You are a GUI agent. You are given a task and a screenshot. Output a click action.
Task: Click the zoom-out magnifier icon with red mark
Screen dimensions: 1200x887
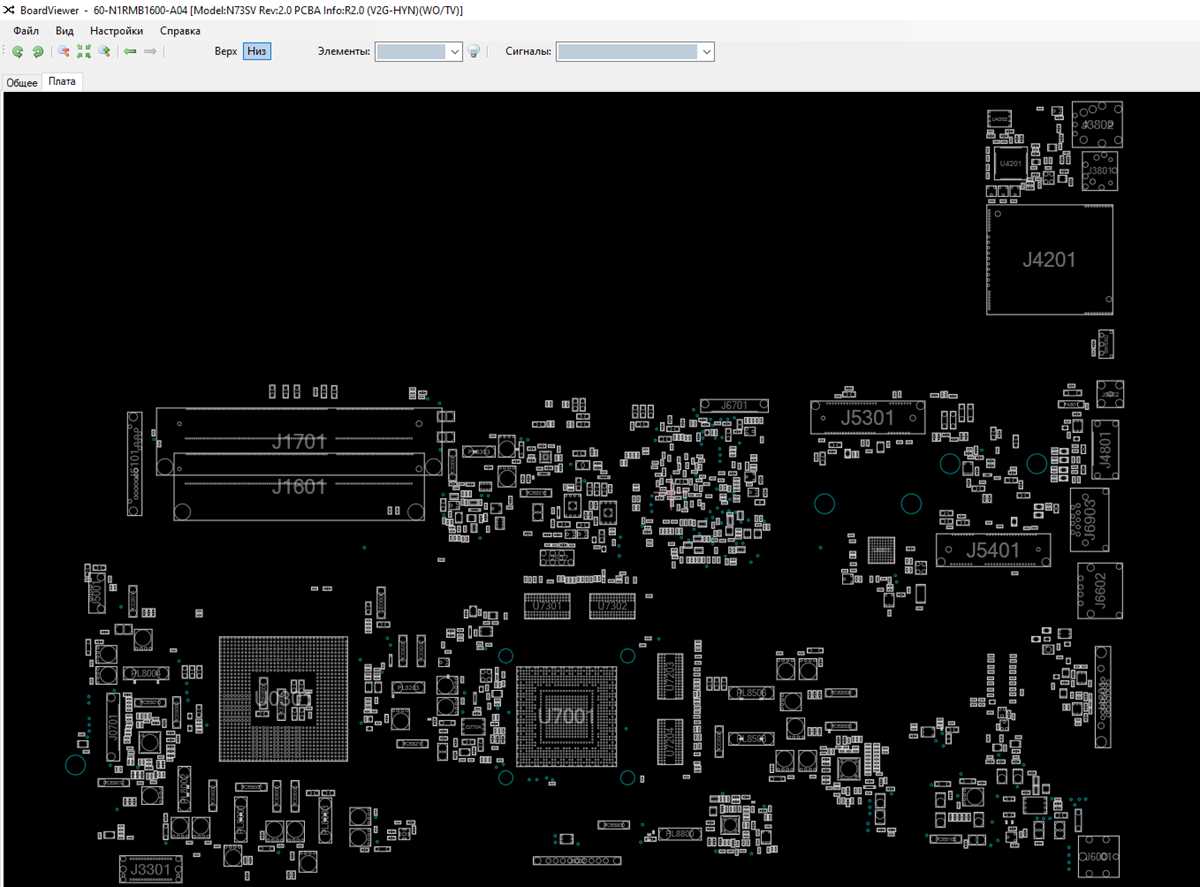[x=64, y=51]
